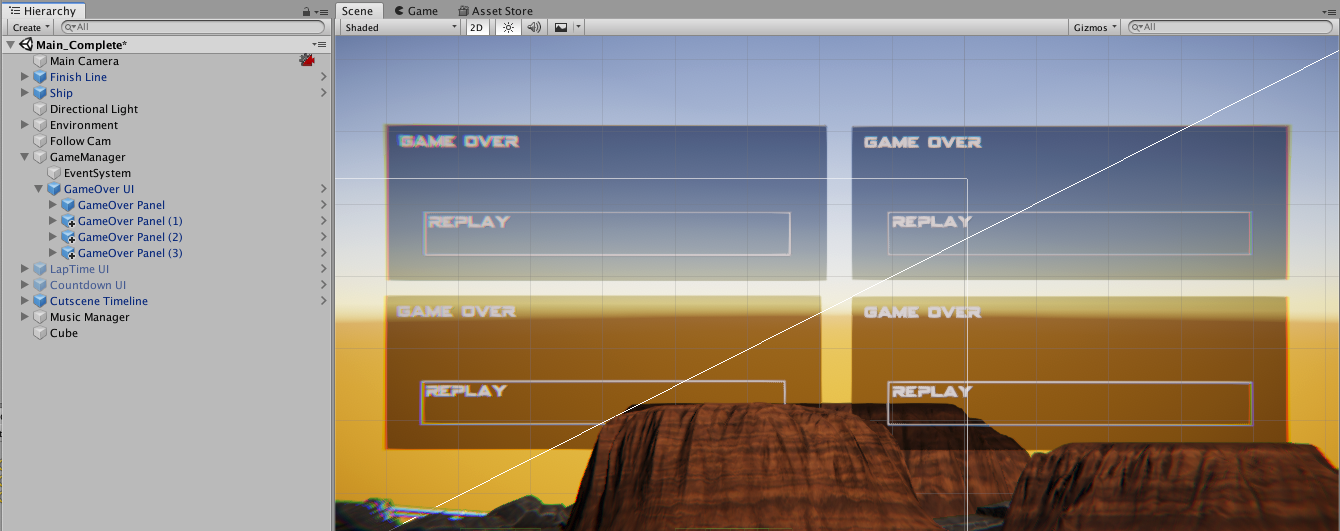Collapse the GameOver UI object
The width and height of the screenshot is (1340, 531).
[x=39, y=189]
